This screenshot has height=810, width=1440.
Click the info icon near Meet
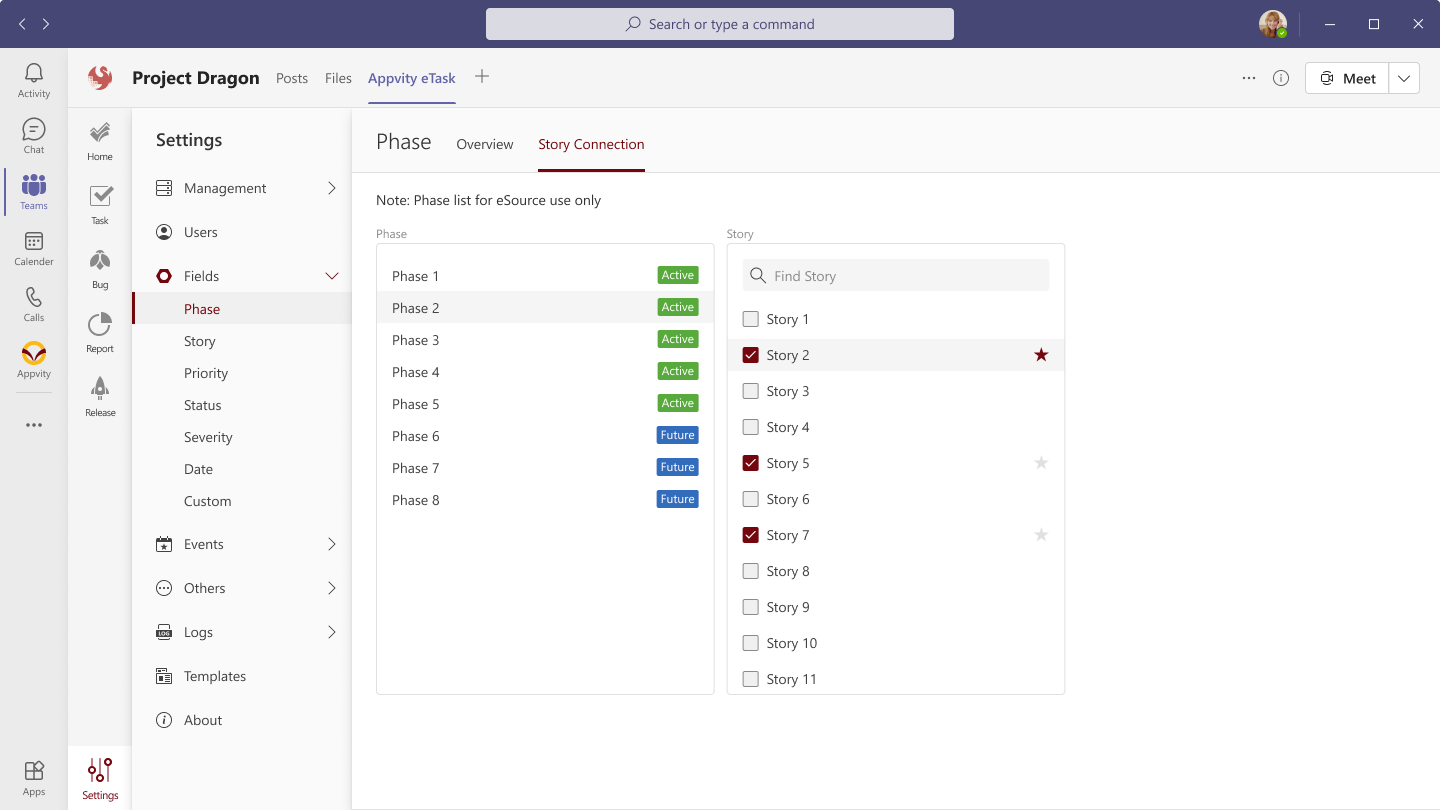click(x=1281, y=78)
